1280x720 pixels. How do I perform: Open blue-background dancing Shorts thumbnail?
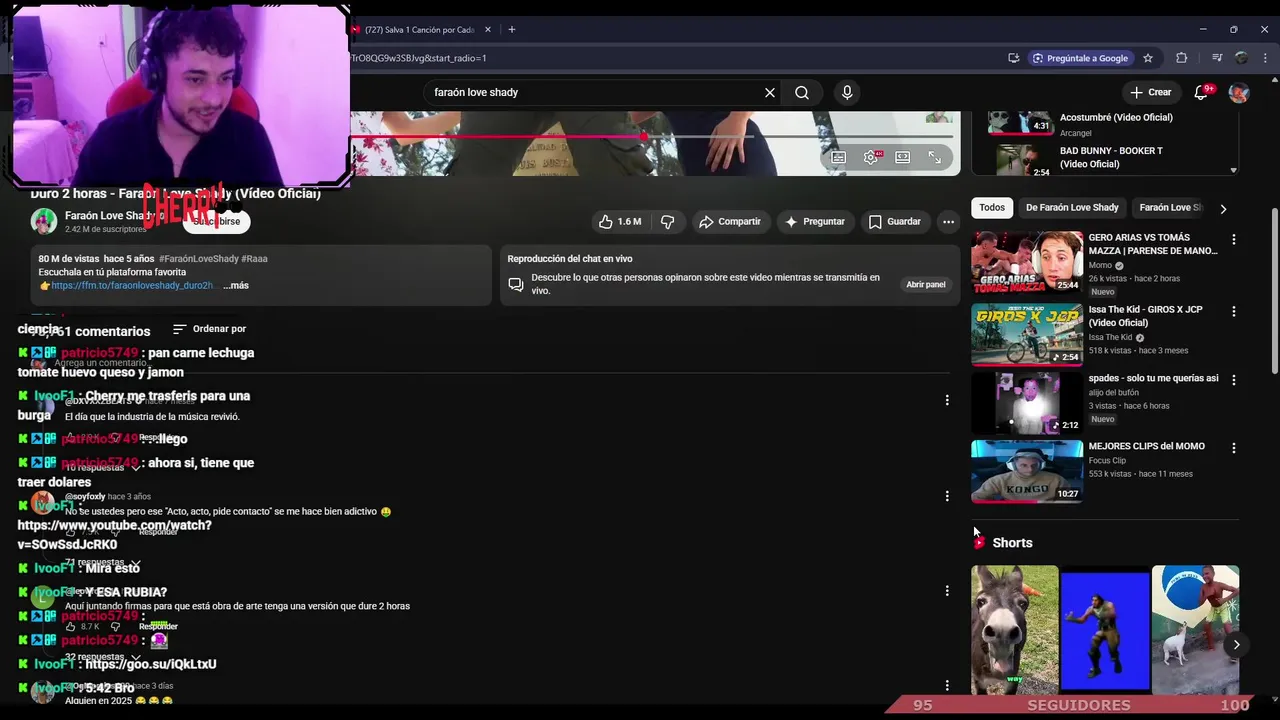pos(1105,629)
